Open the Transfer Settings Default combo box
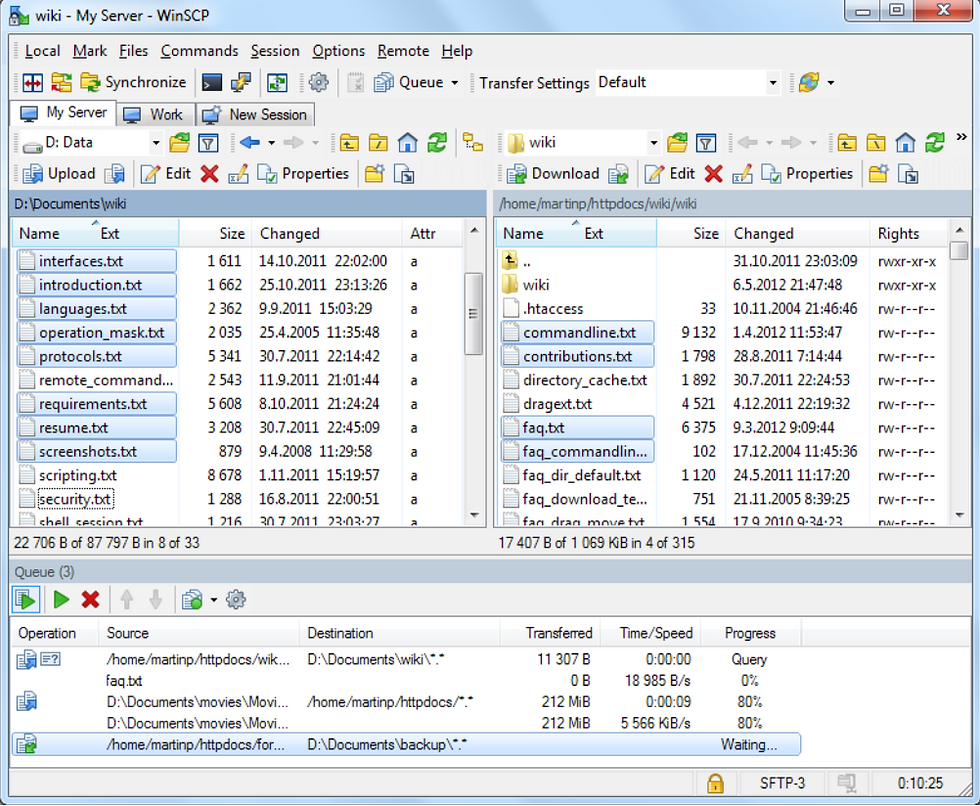 [x=688, y=82]
